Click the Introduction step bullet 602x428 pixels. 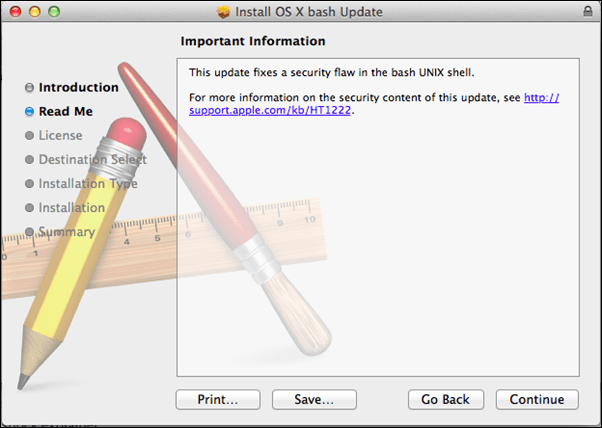click(30, 88)
